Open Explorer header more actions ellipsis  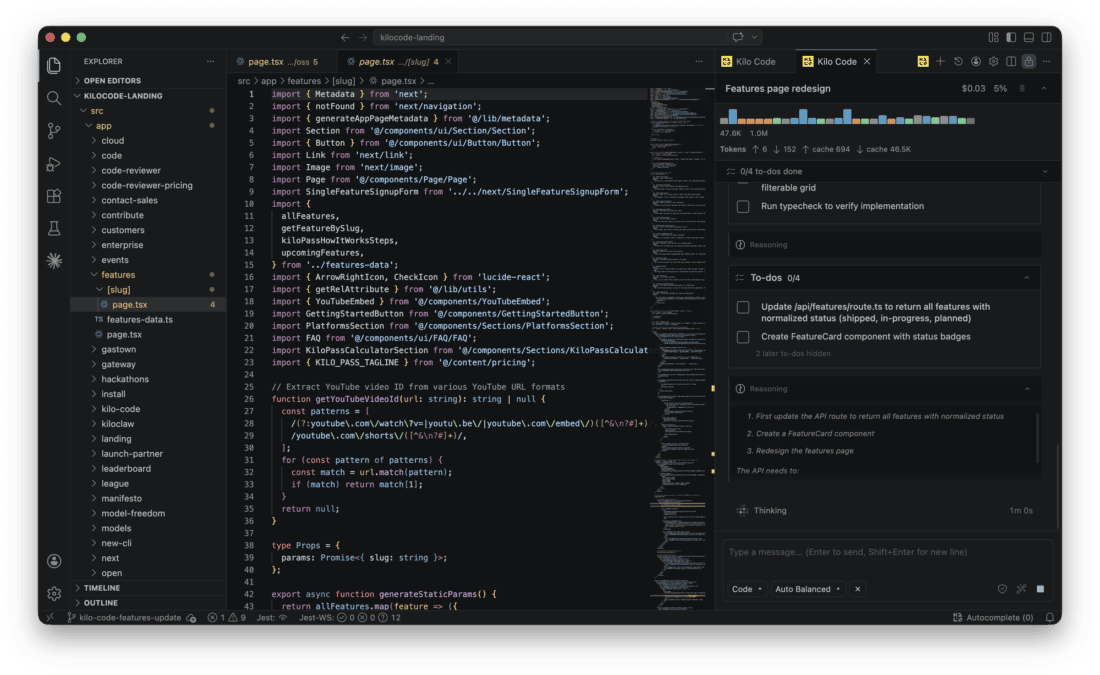click(x=210, y=62)
